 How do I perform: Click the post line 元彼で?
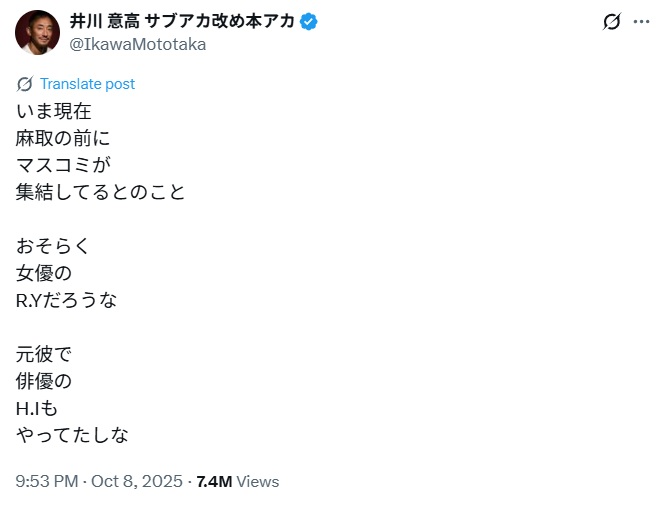point(44,354)
